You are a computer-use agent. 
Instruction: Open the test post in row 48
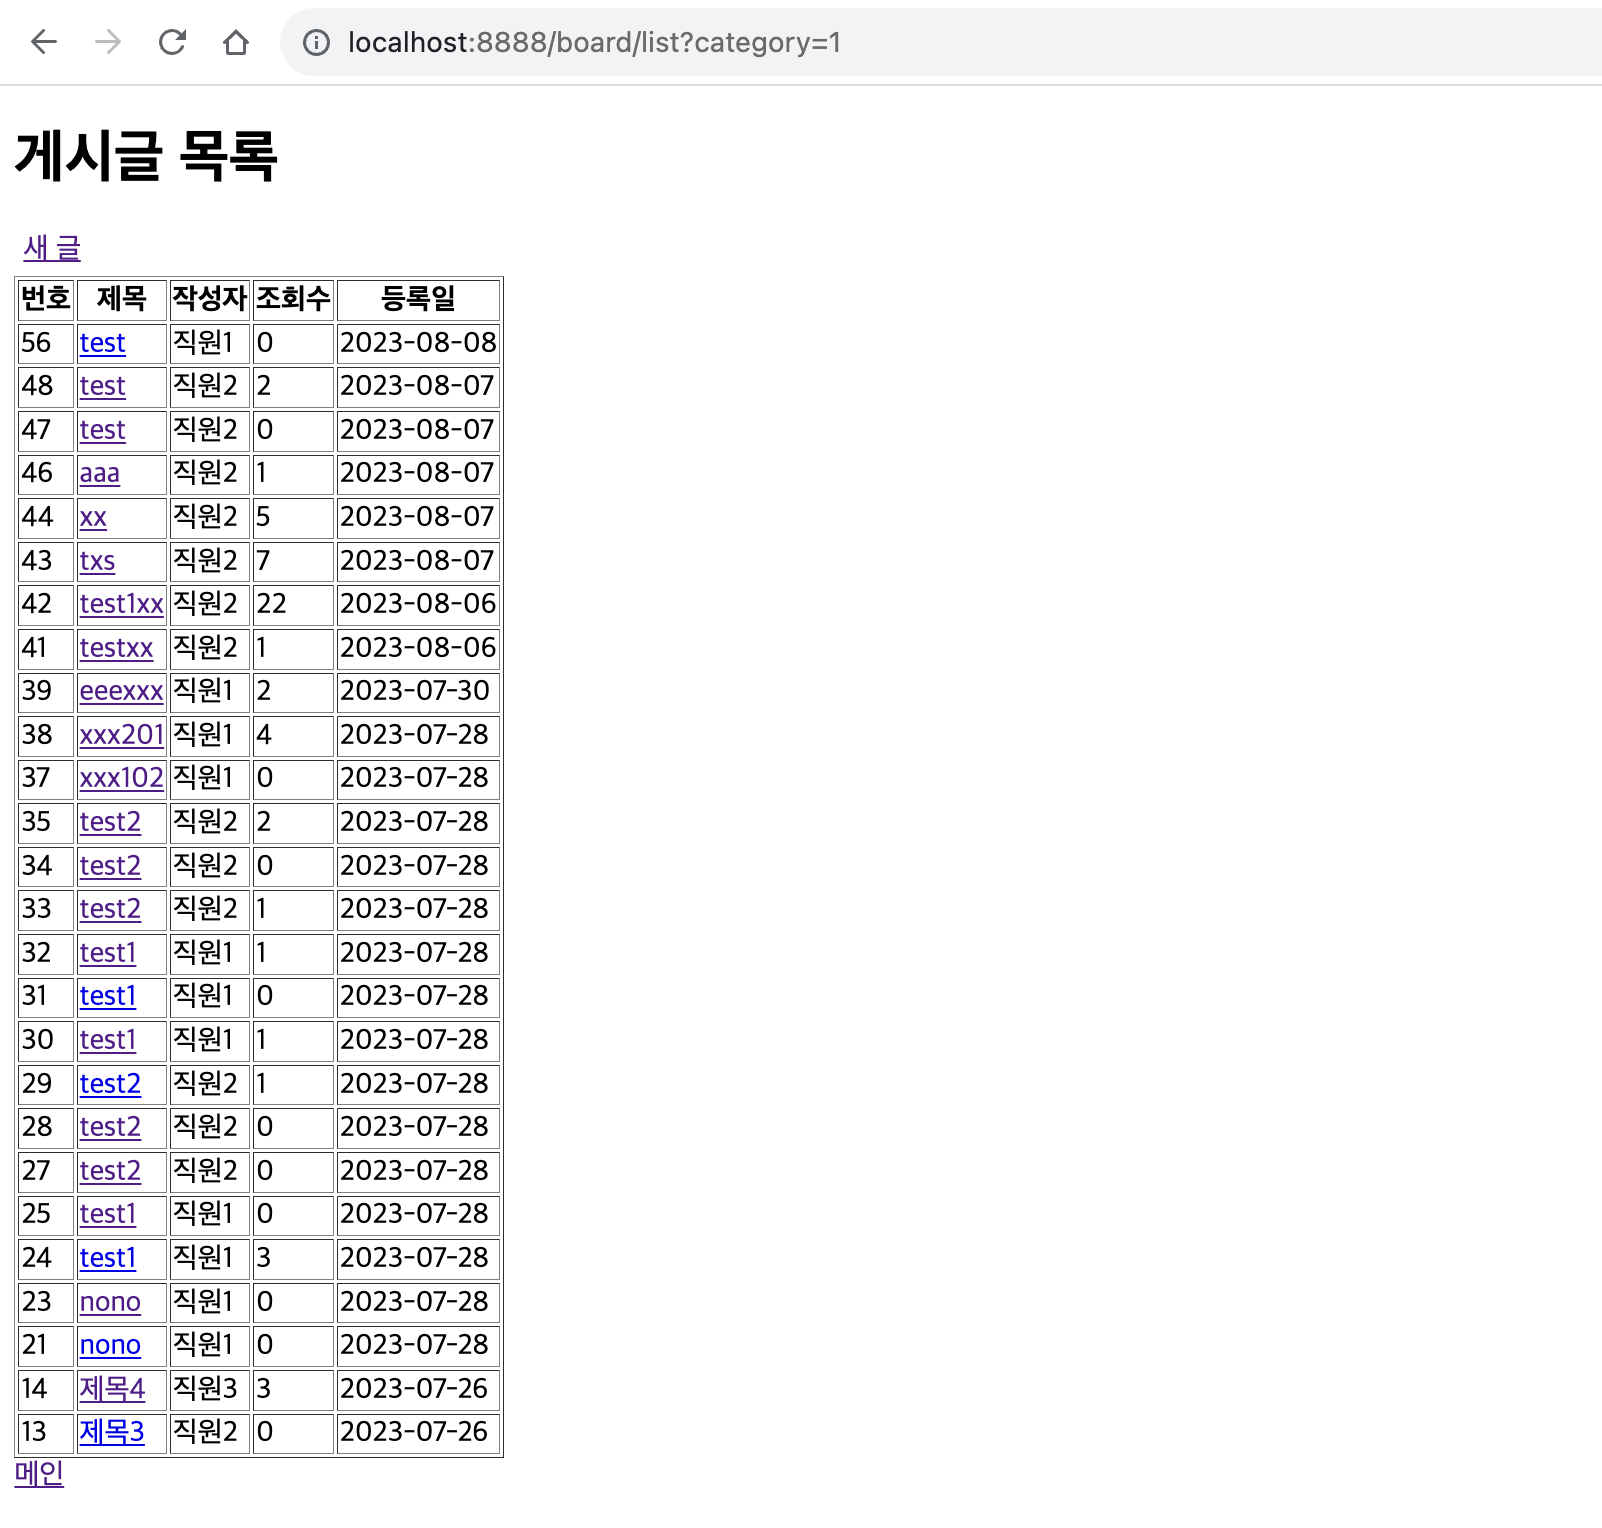click(102, 386)
